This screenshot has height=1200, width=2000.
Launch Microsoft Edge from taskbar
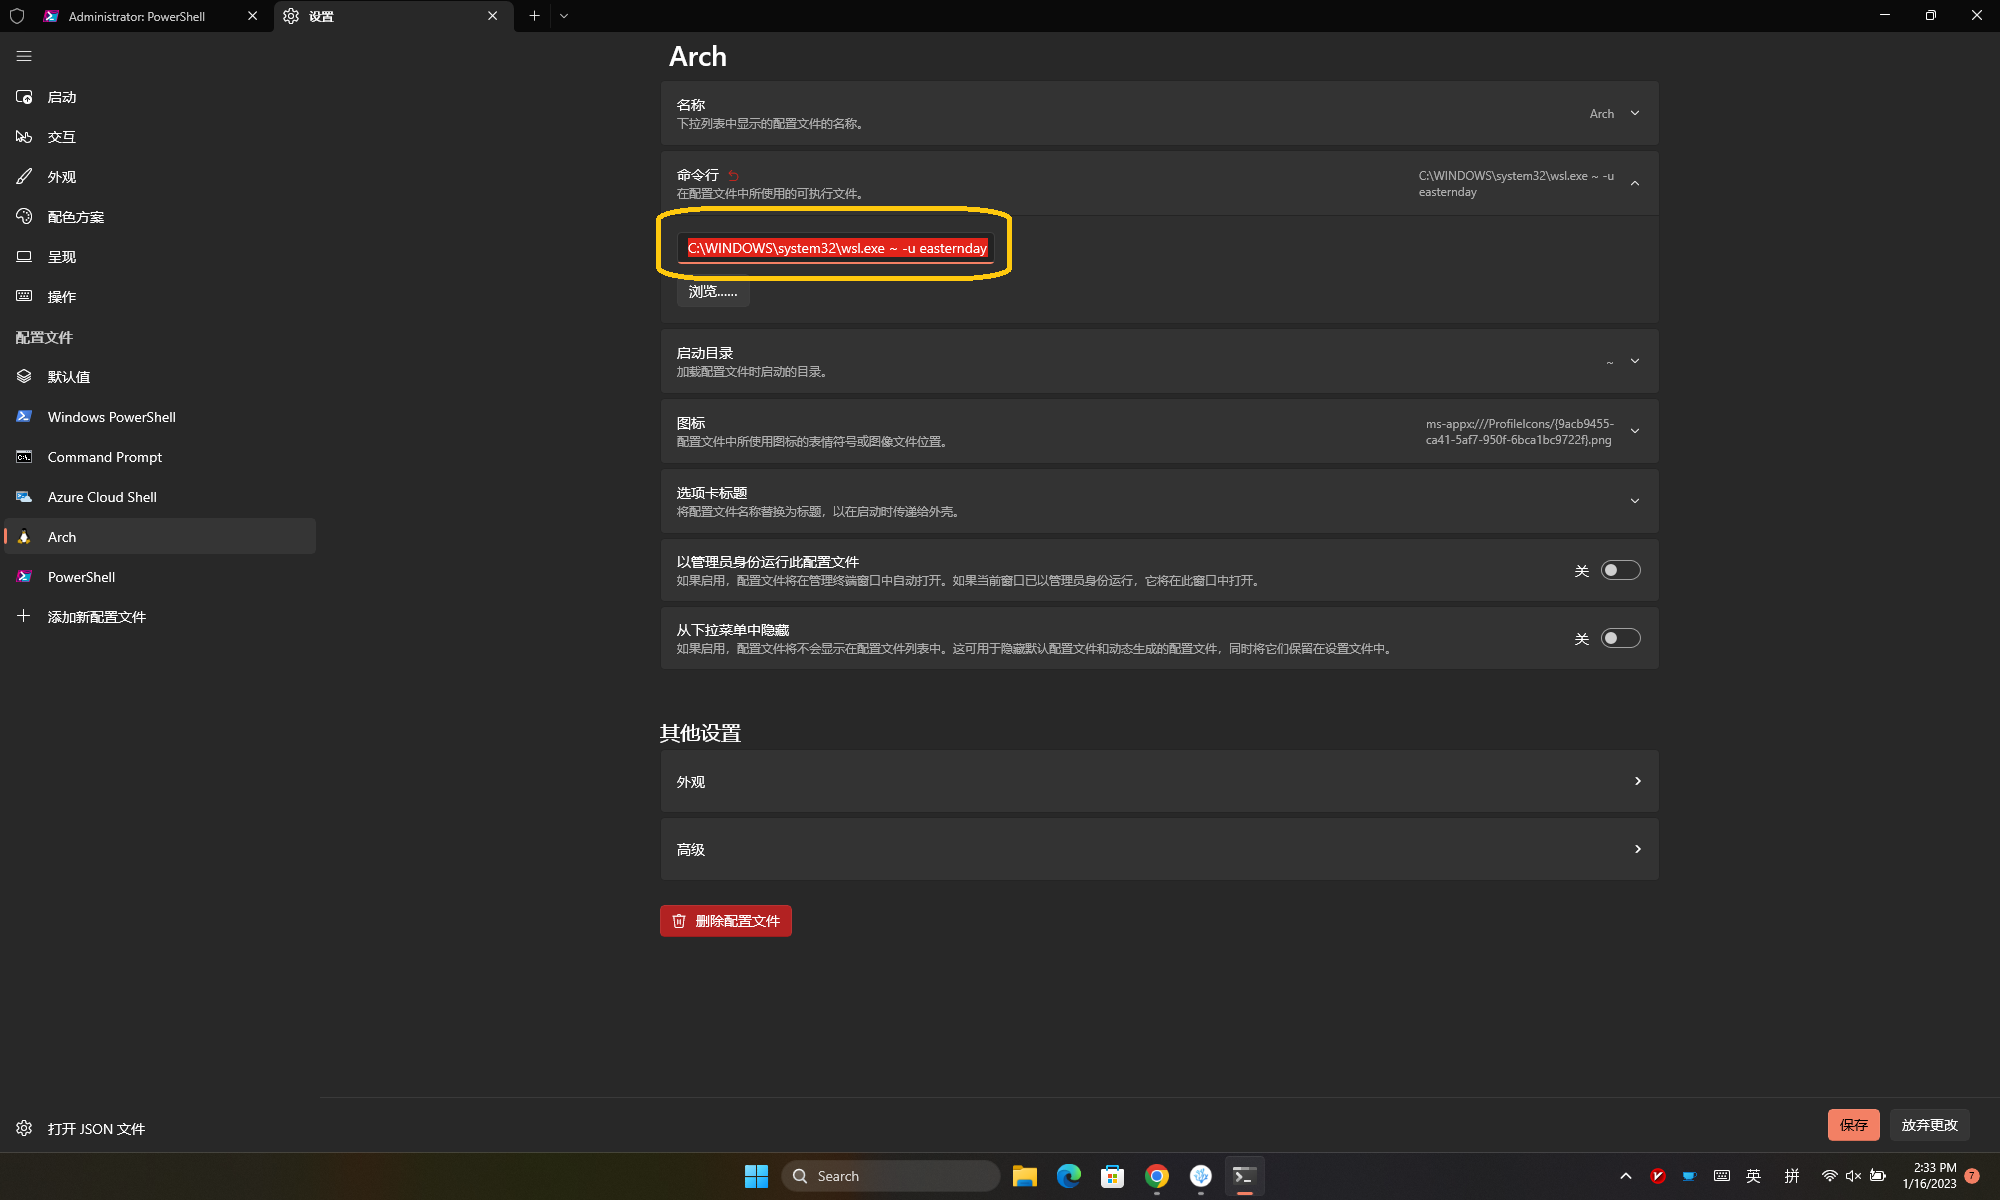1068,1176
